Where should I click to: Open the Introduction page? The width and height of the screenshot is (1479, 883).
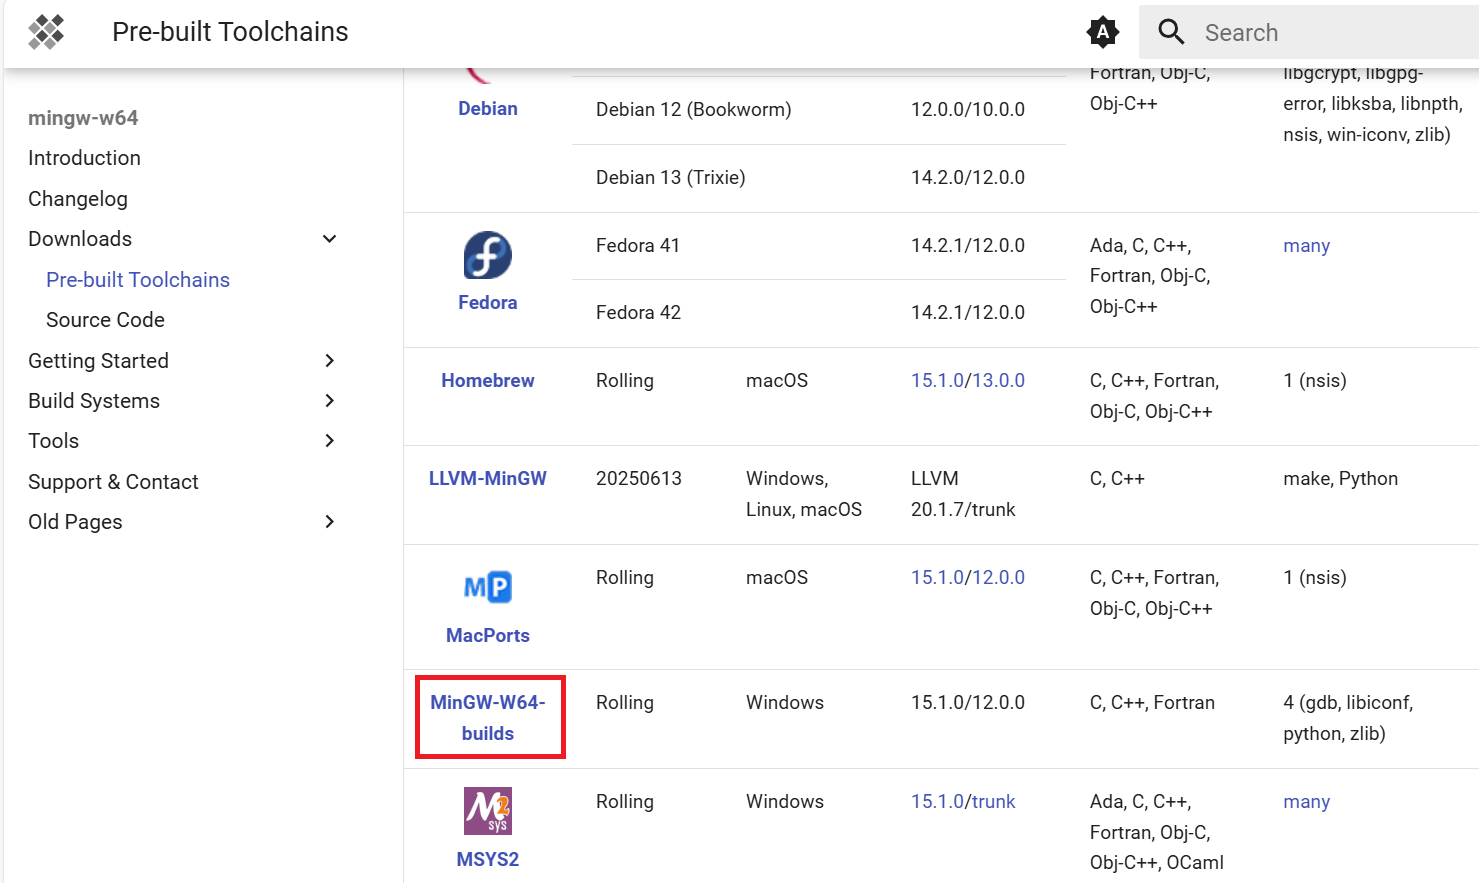point(84,158)
